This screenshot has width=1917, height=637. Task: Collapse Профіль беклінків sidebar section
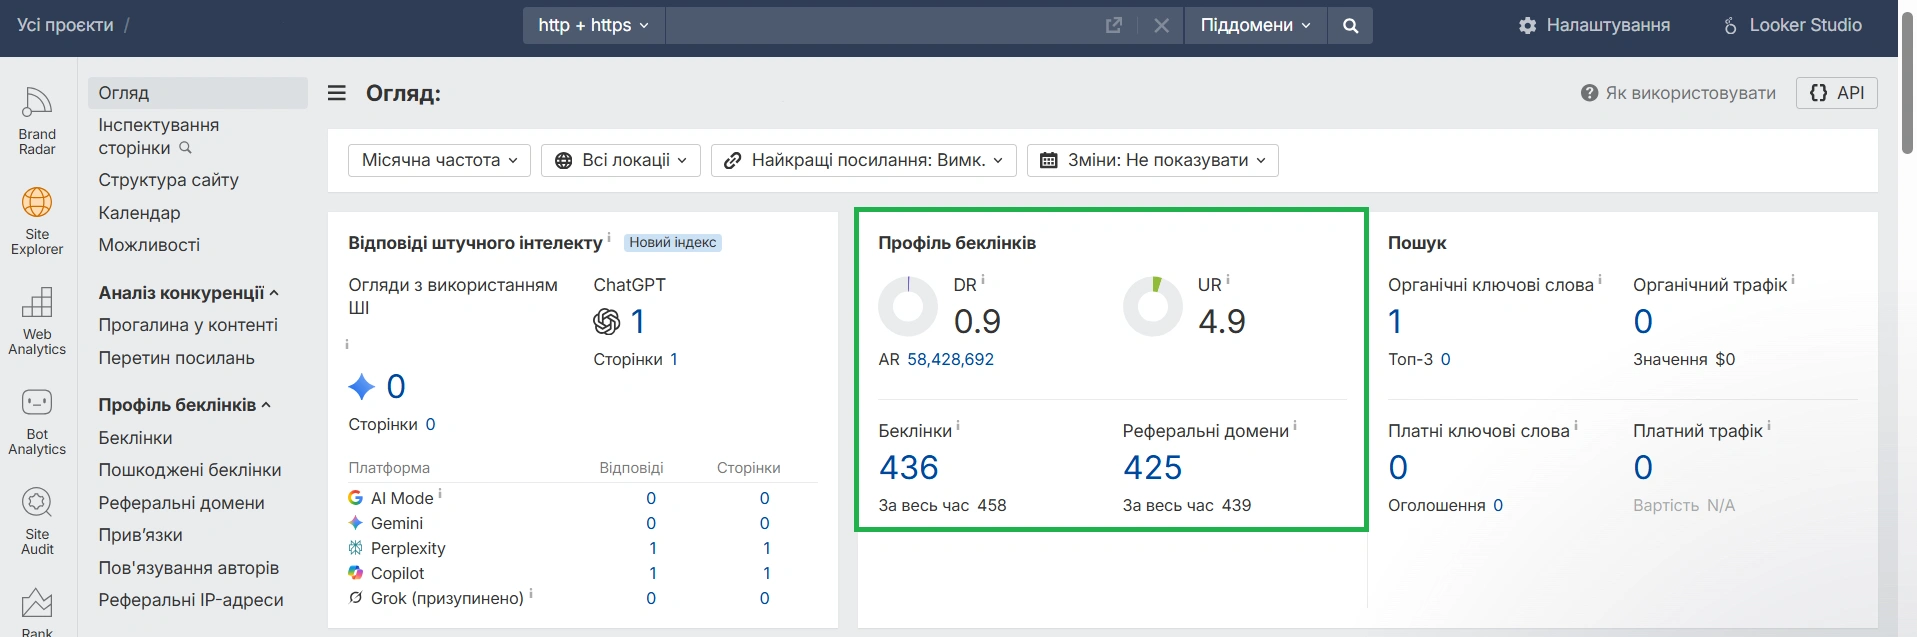(x=184, y=405)
